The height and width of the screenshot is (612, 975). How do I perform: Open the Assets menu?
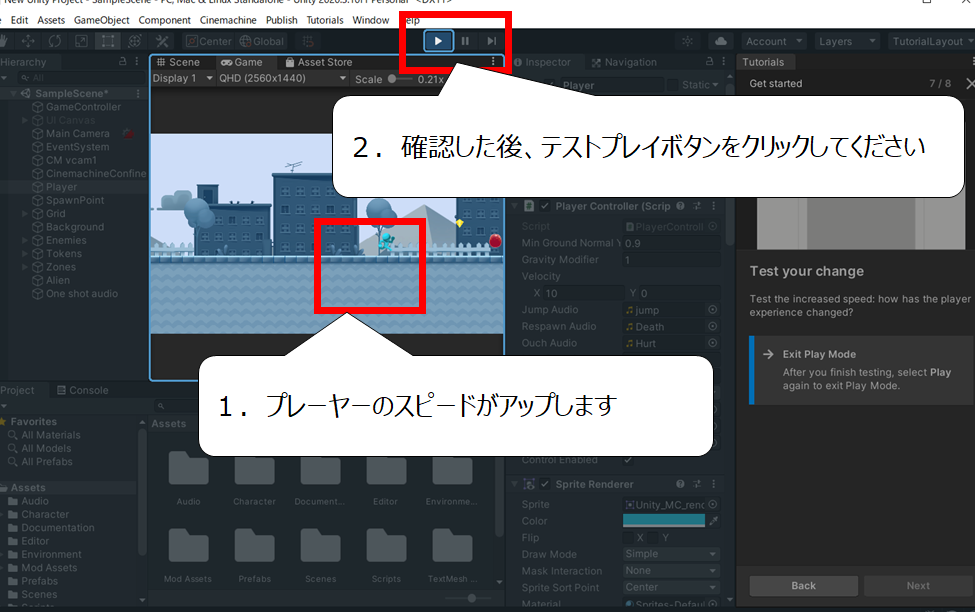click(51, 20)
